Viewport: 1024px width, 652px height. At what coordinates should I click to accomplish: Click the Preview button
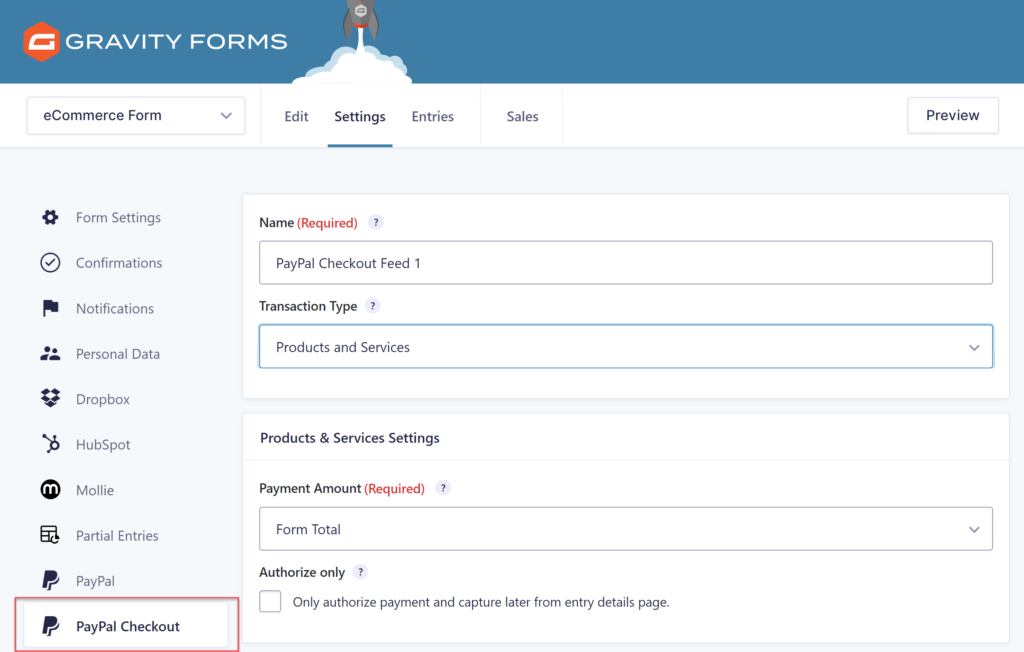952,115
